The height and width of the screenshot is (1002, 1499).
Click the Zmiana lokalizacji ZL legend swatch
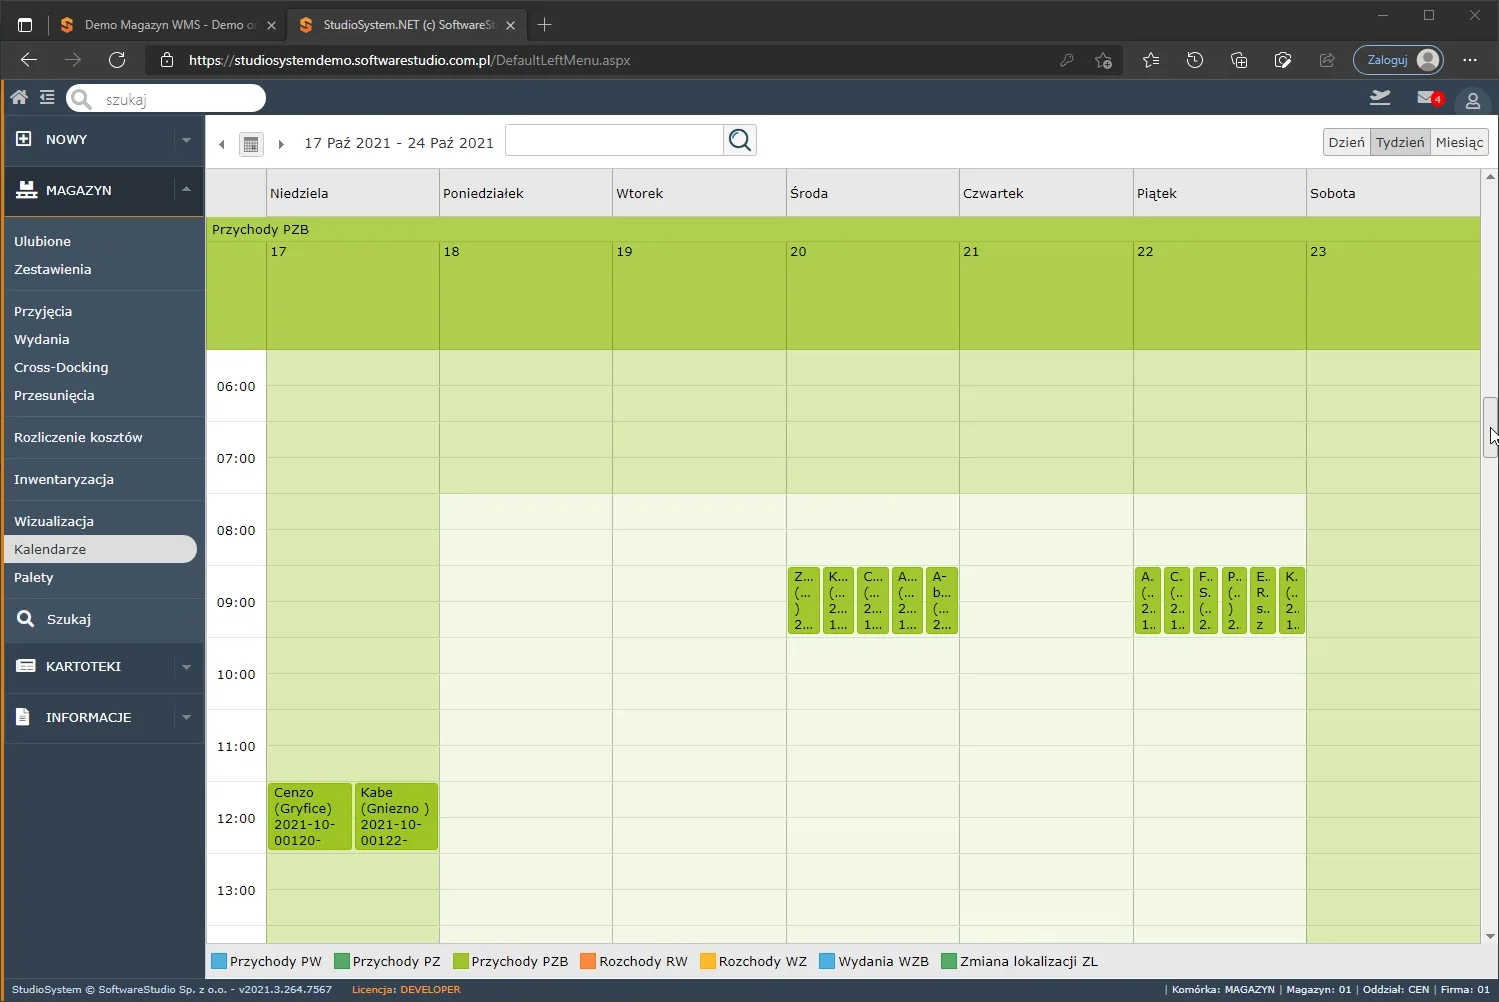(949, 961)
